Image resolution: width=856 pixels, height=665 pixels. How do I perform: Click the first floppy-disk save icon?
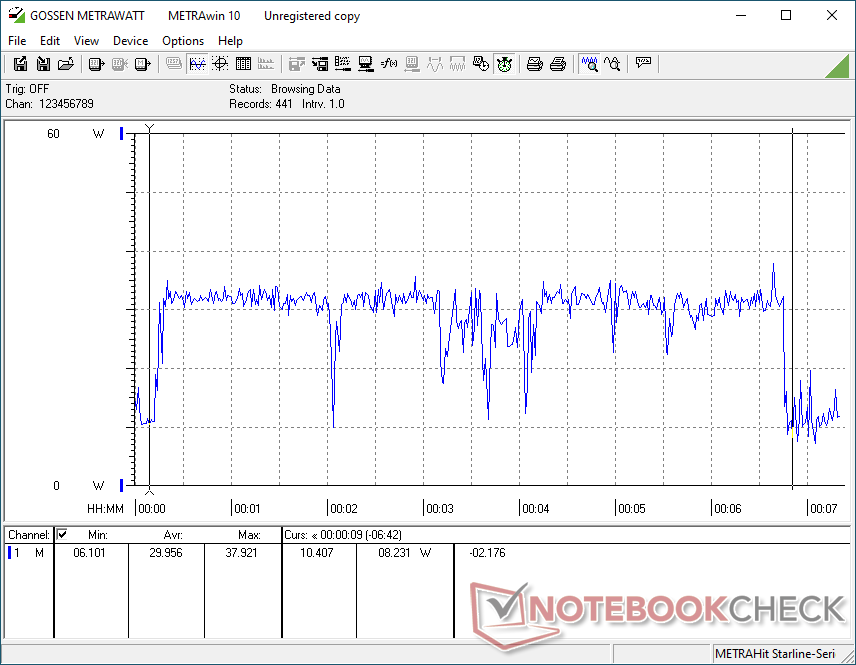click(x=20, y=64)
